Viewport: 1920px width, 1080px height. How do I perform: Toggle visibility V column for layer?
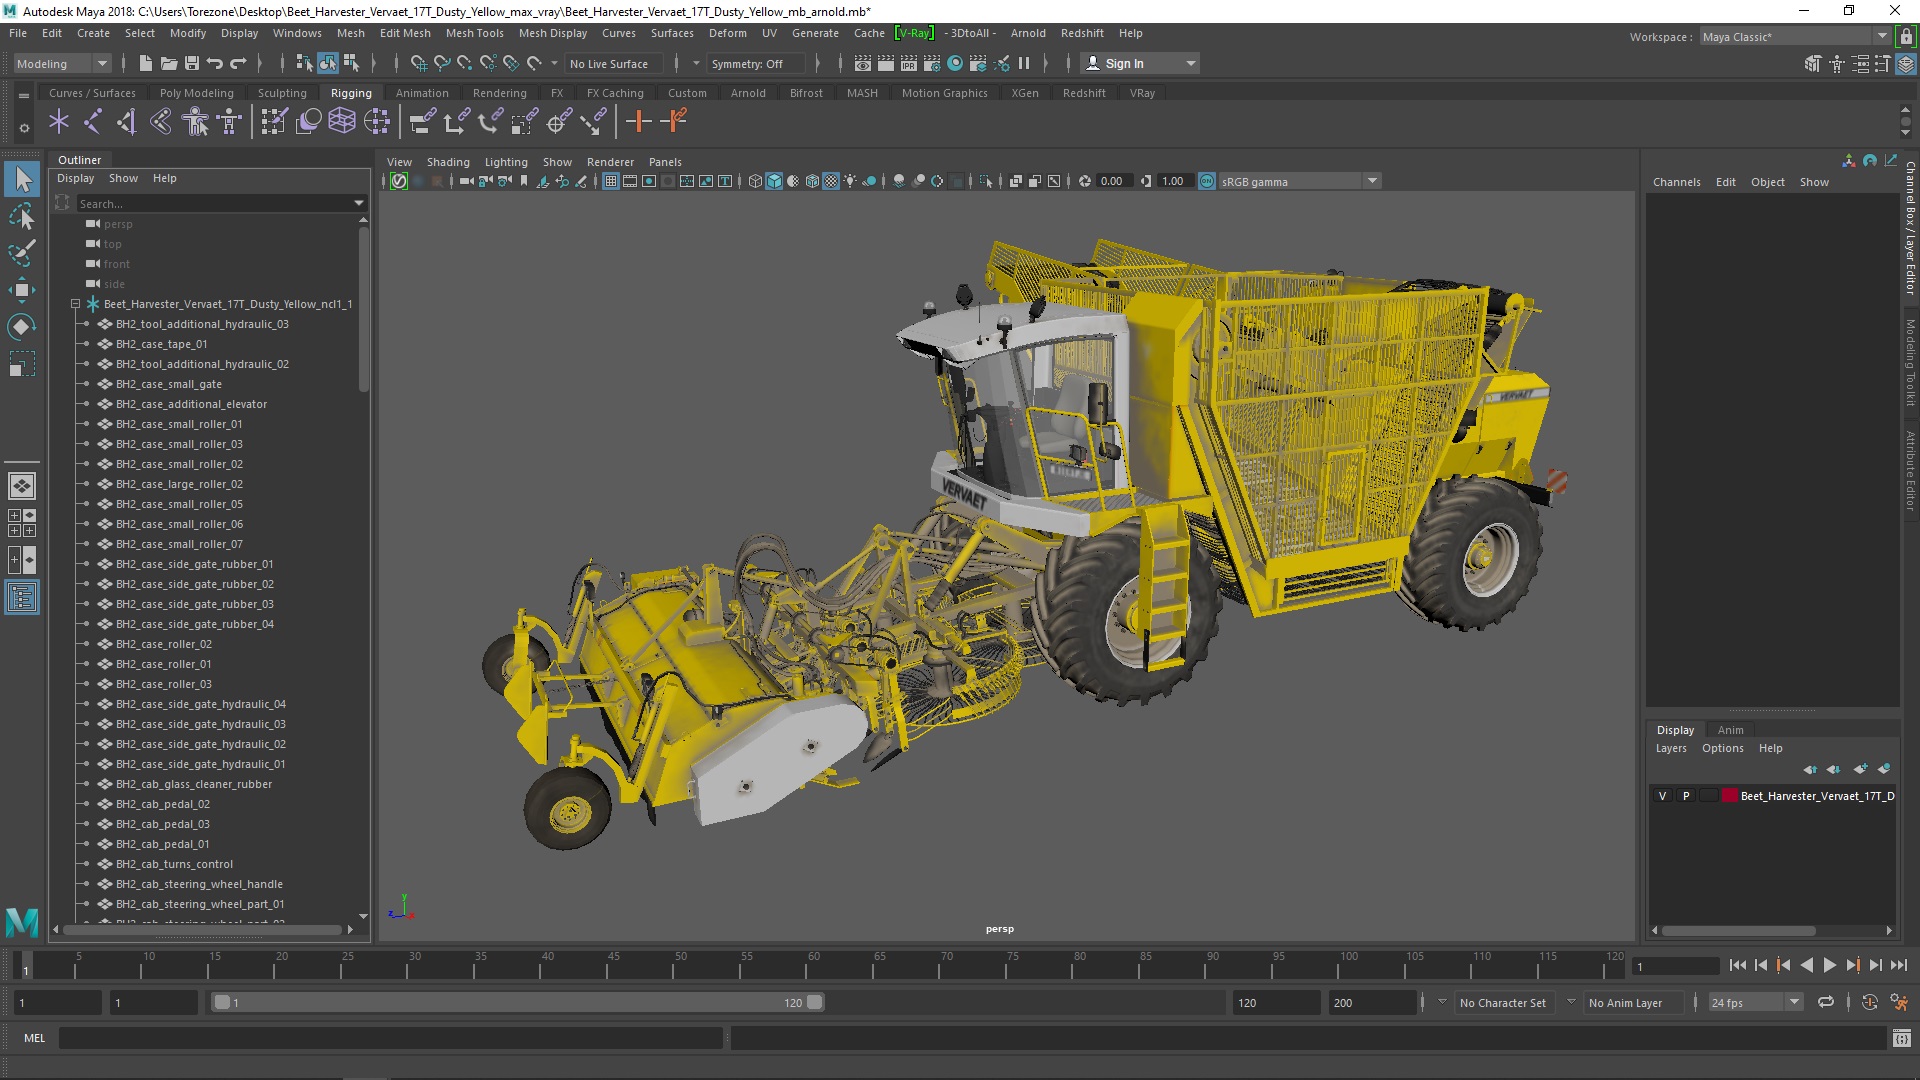[1663, 794]
